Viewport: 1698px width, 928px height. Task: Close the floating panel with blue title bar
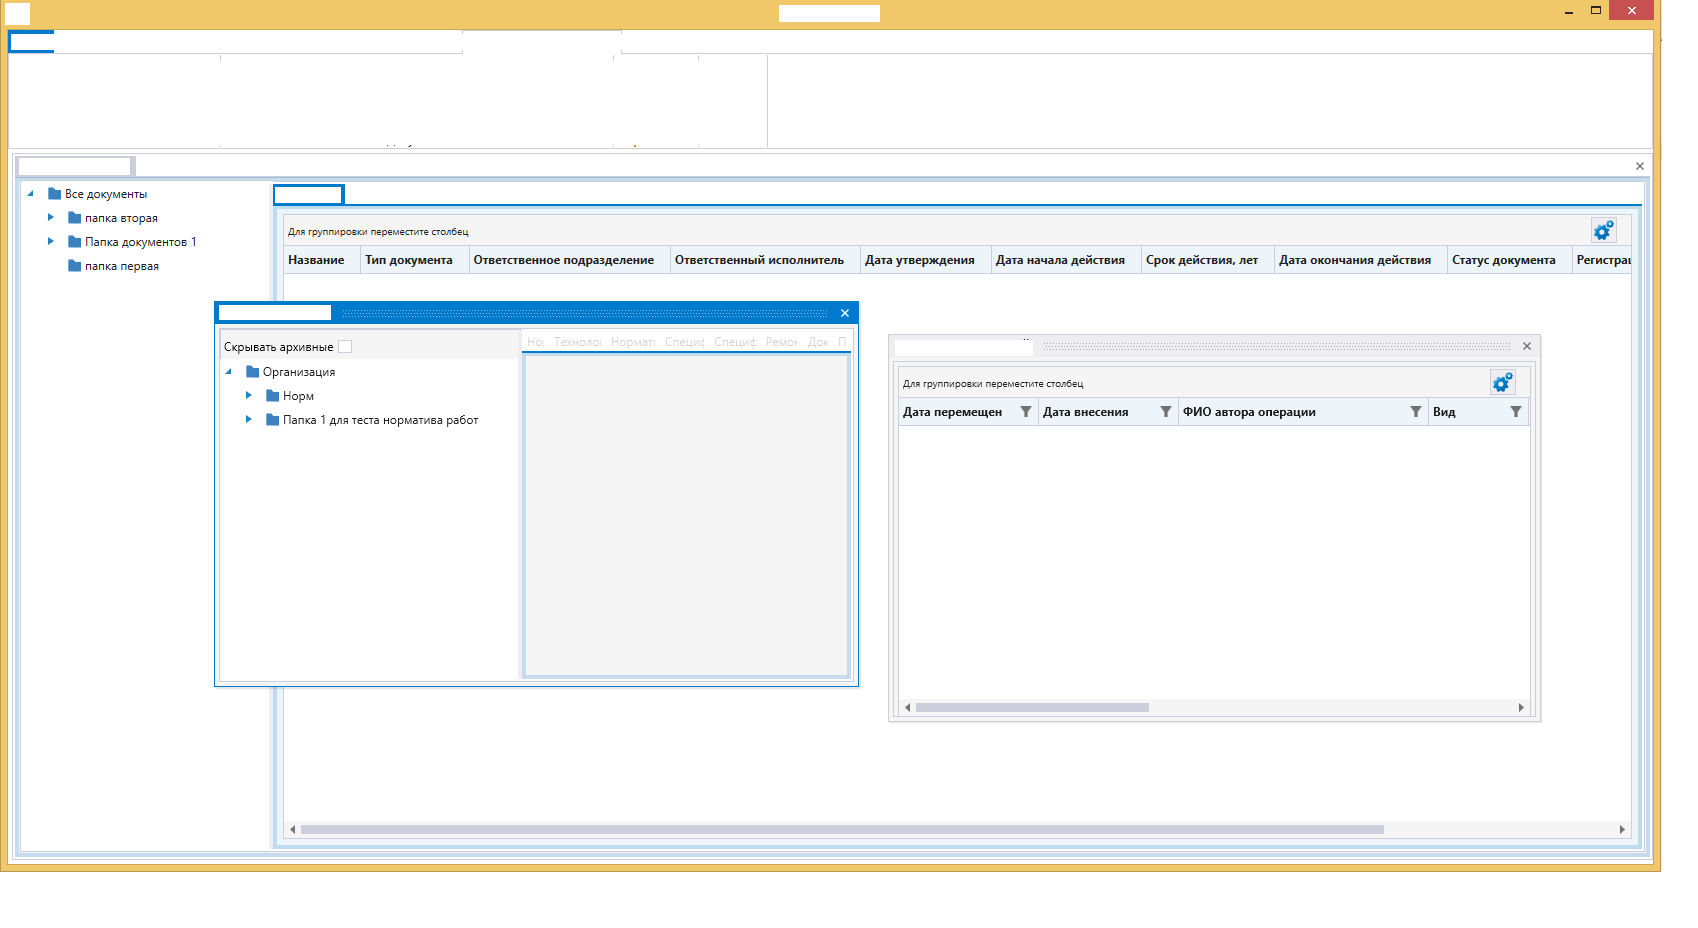(845, 313)
